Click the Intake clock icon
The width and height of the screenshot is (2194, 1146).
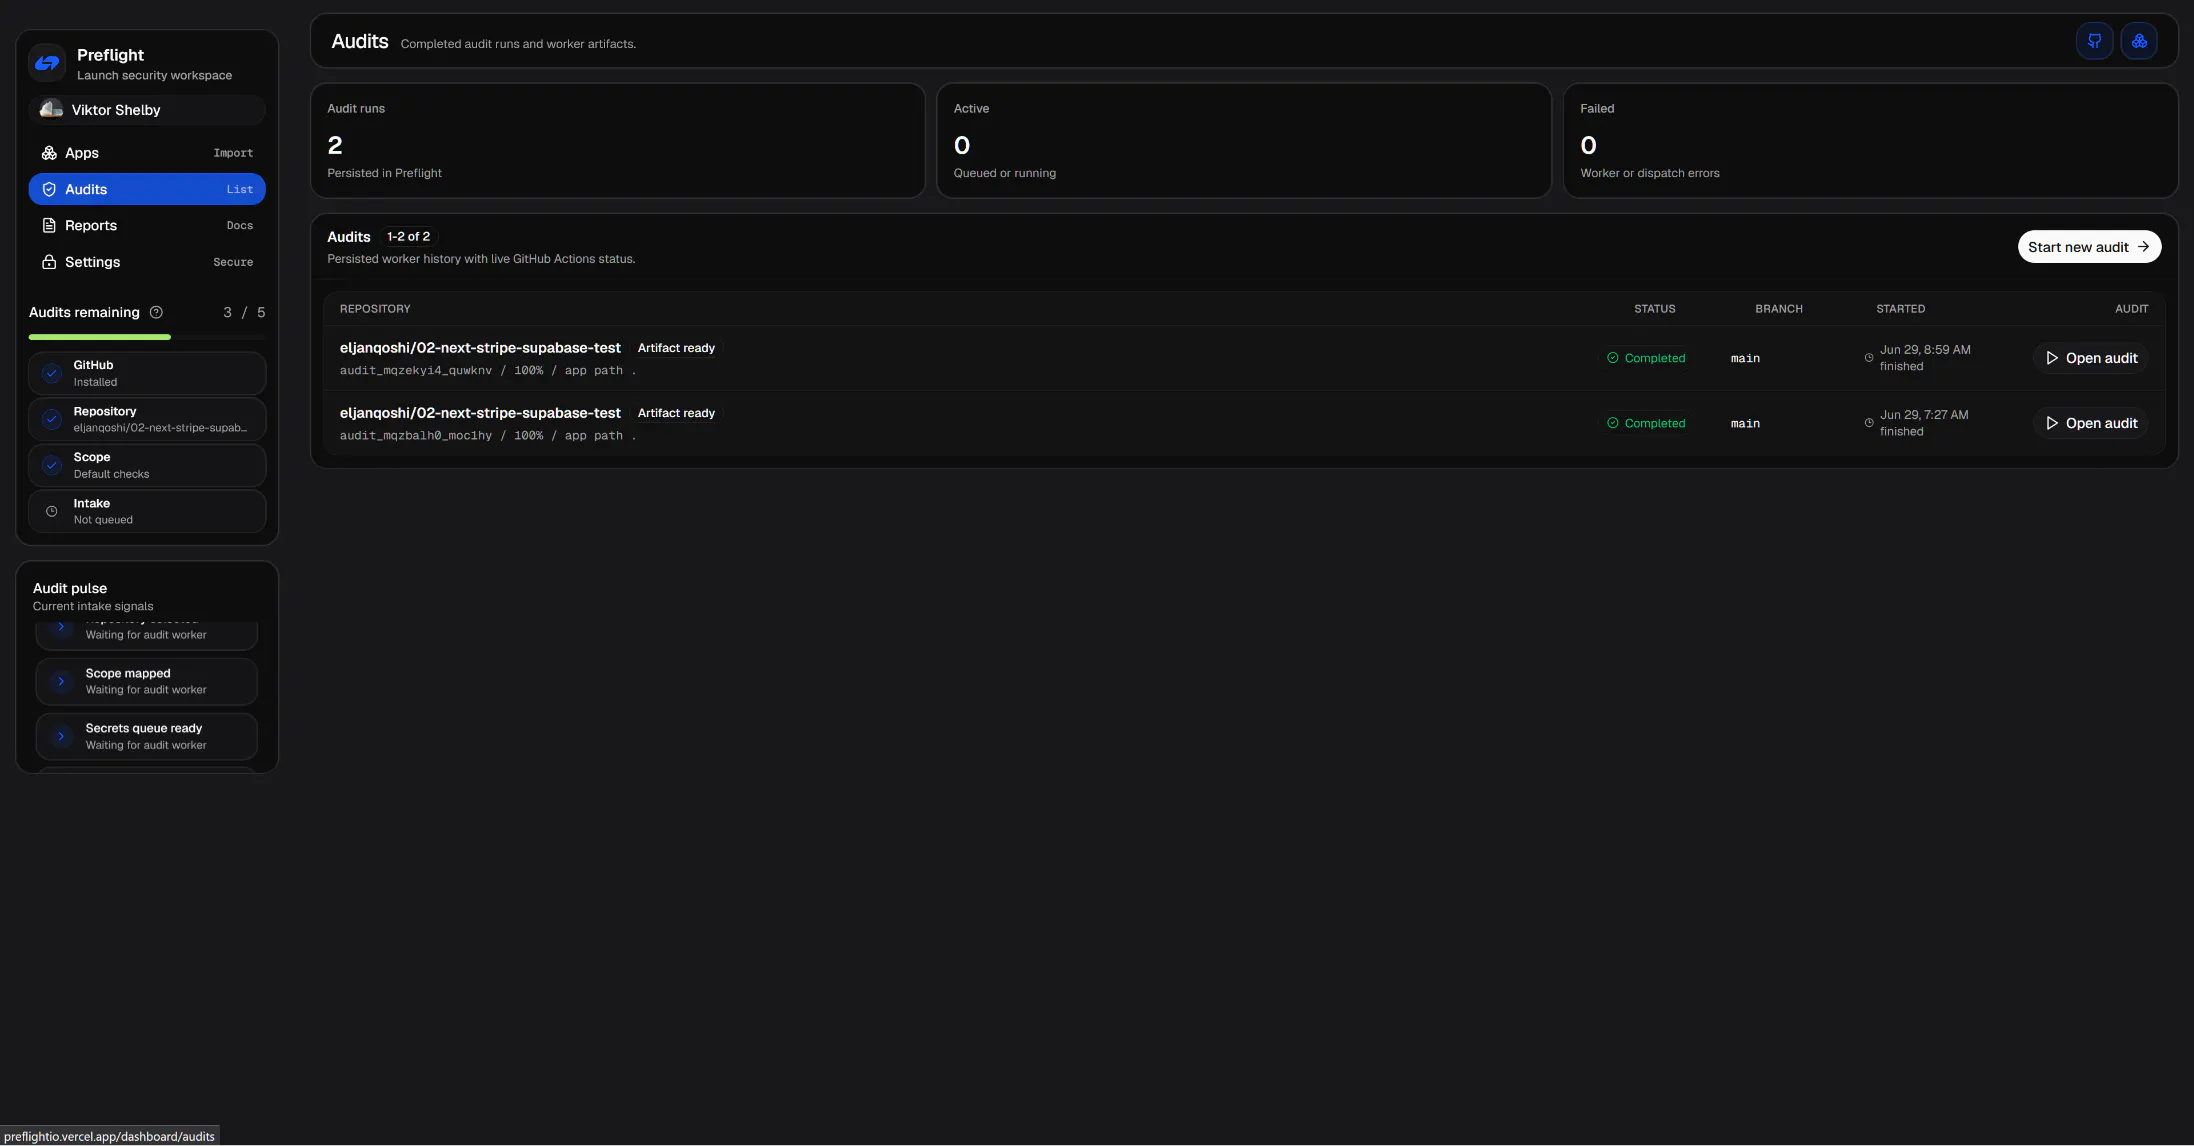(52, 511)
